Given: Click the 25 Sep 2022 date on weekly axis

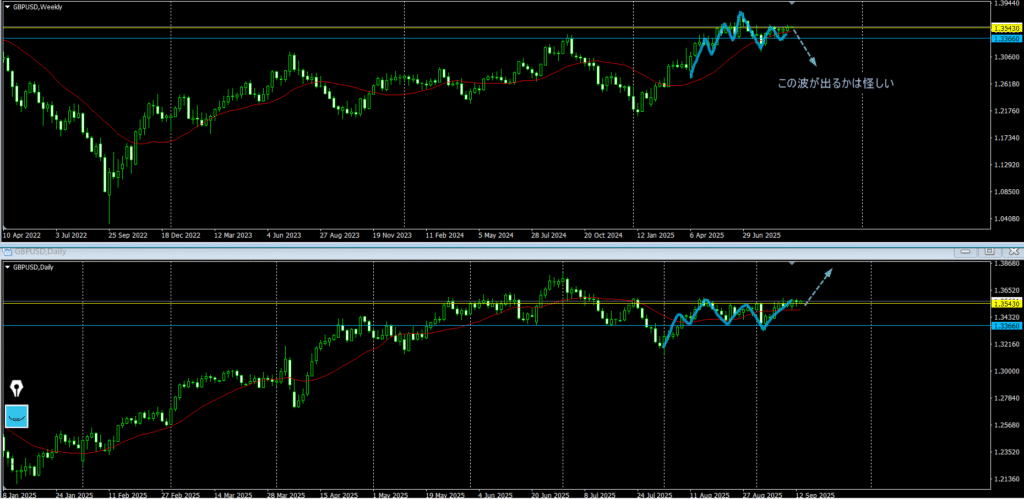Looking at the screenshot, I should pyautogui.click(x=127, y=236).
